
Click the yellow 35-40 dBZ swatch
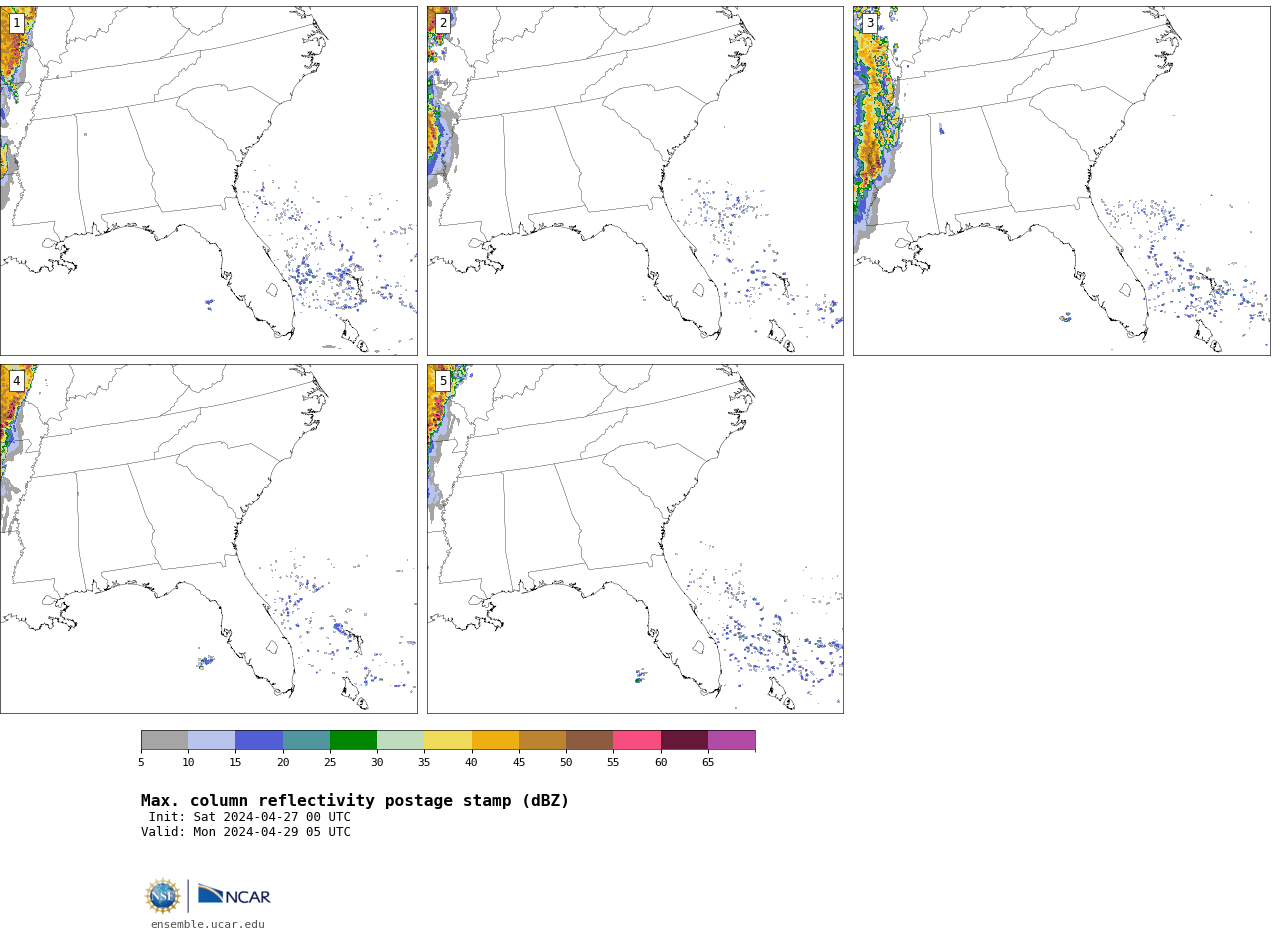pos(448,740)
